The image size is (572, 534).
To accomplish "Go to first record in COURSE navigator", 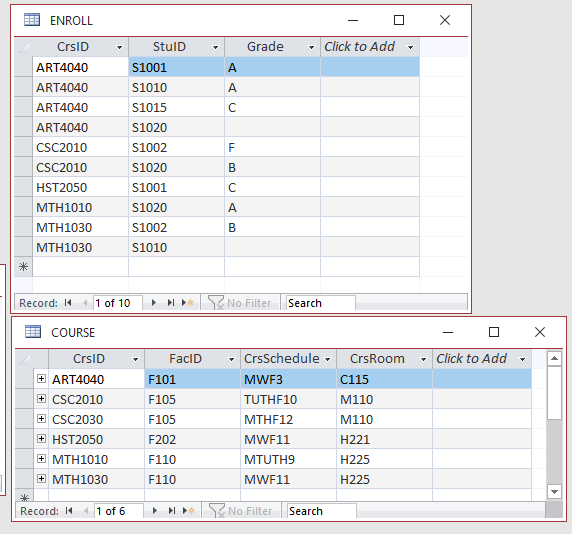I will (69, 511).
